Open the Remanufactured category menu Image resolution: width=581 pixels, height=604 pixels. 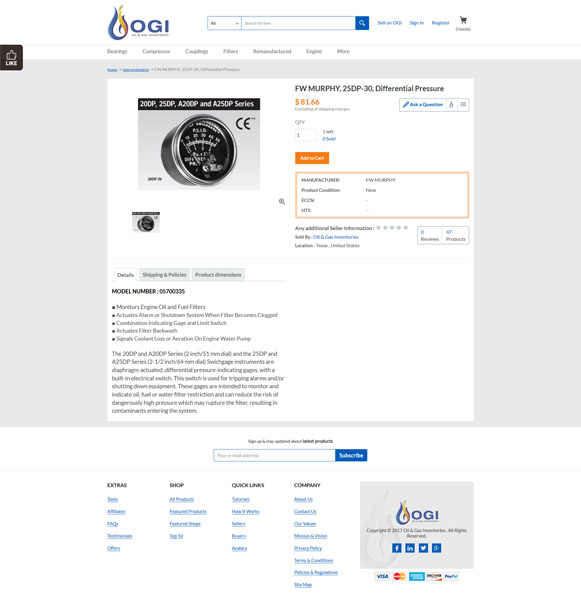[x=272, y=51]
